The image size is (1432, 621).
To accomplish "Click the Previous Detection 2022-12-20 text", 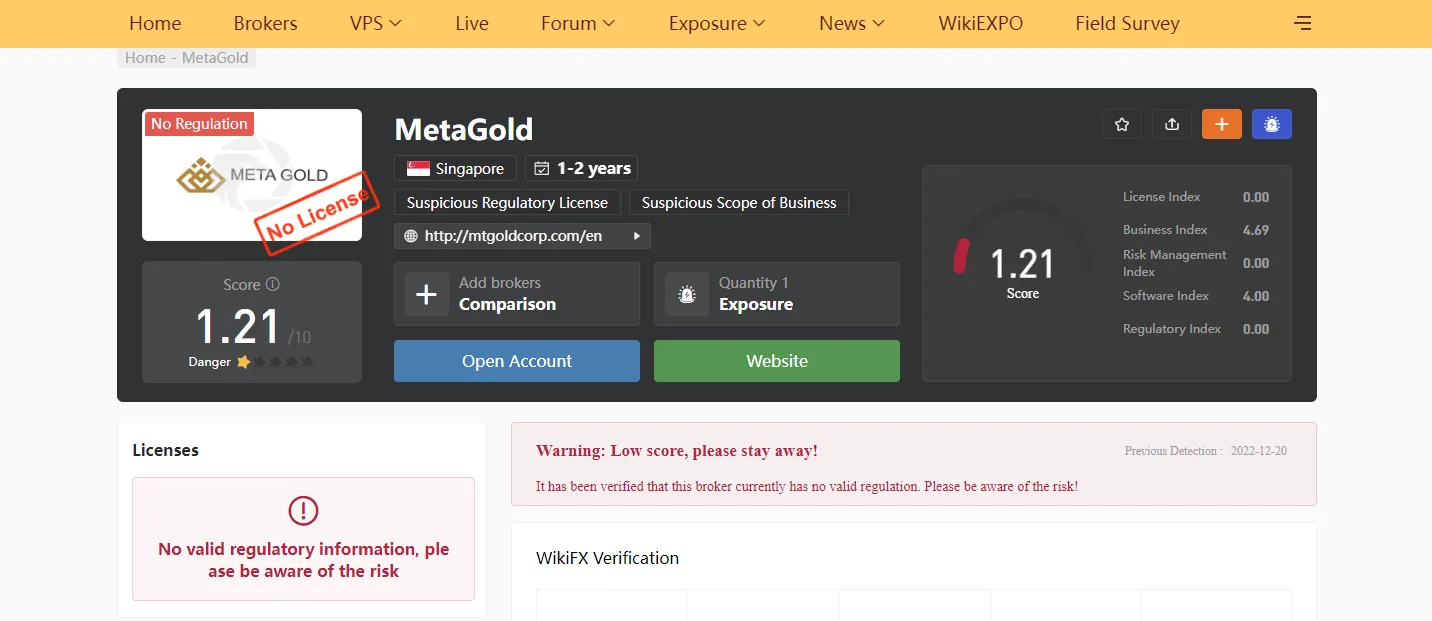I will (1206, 451).
